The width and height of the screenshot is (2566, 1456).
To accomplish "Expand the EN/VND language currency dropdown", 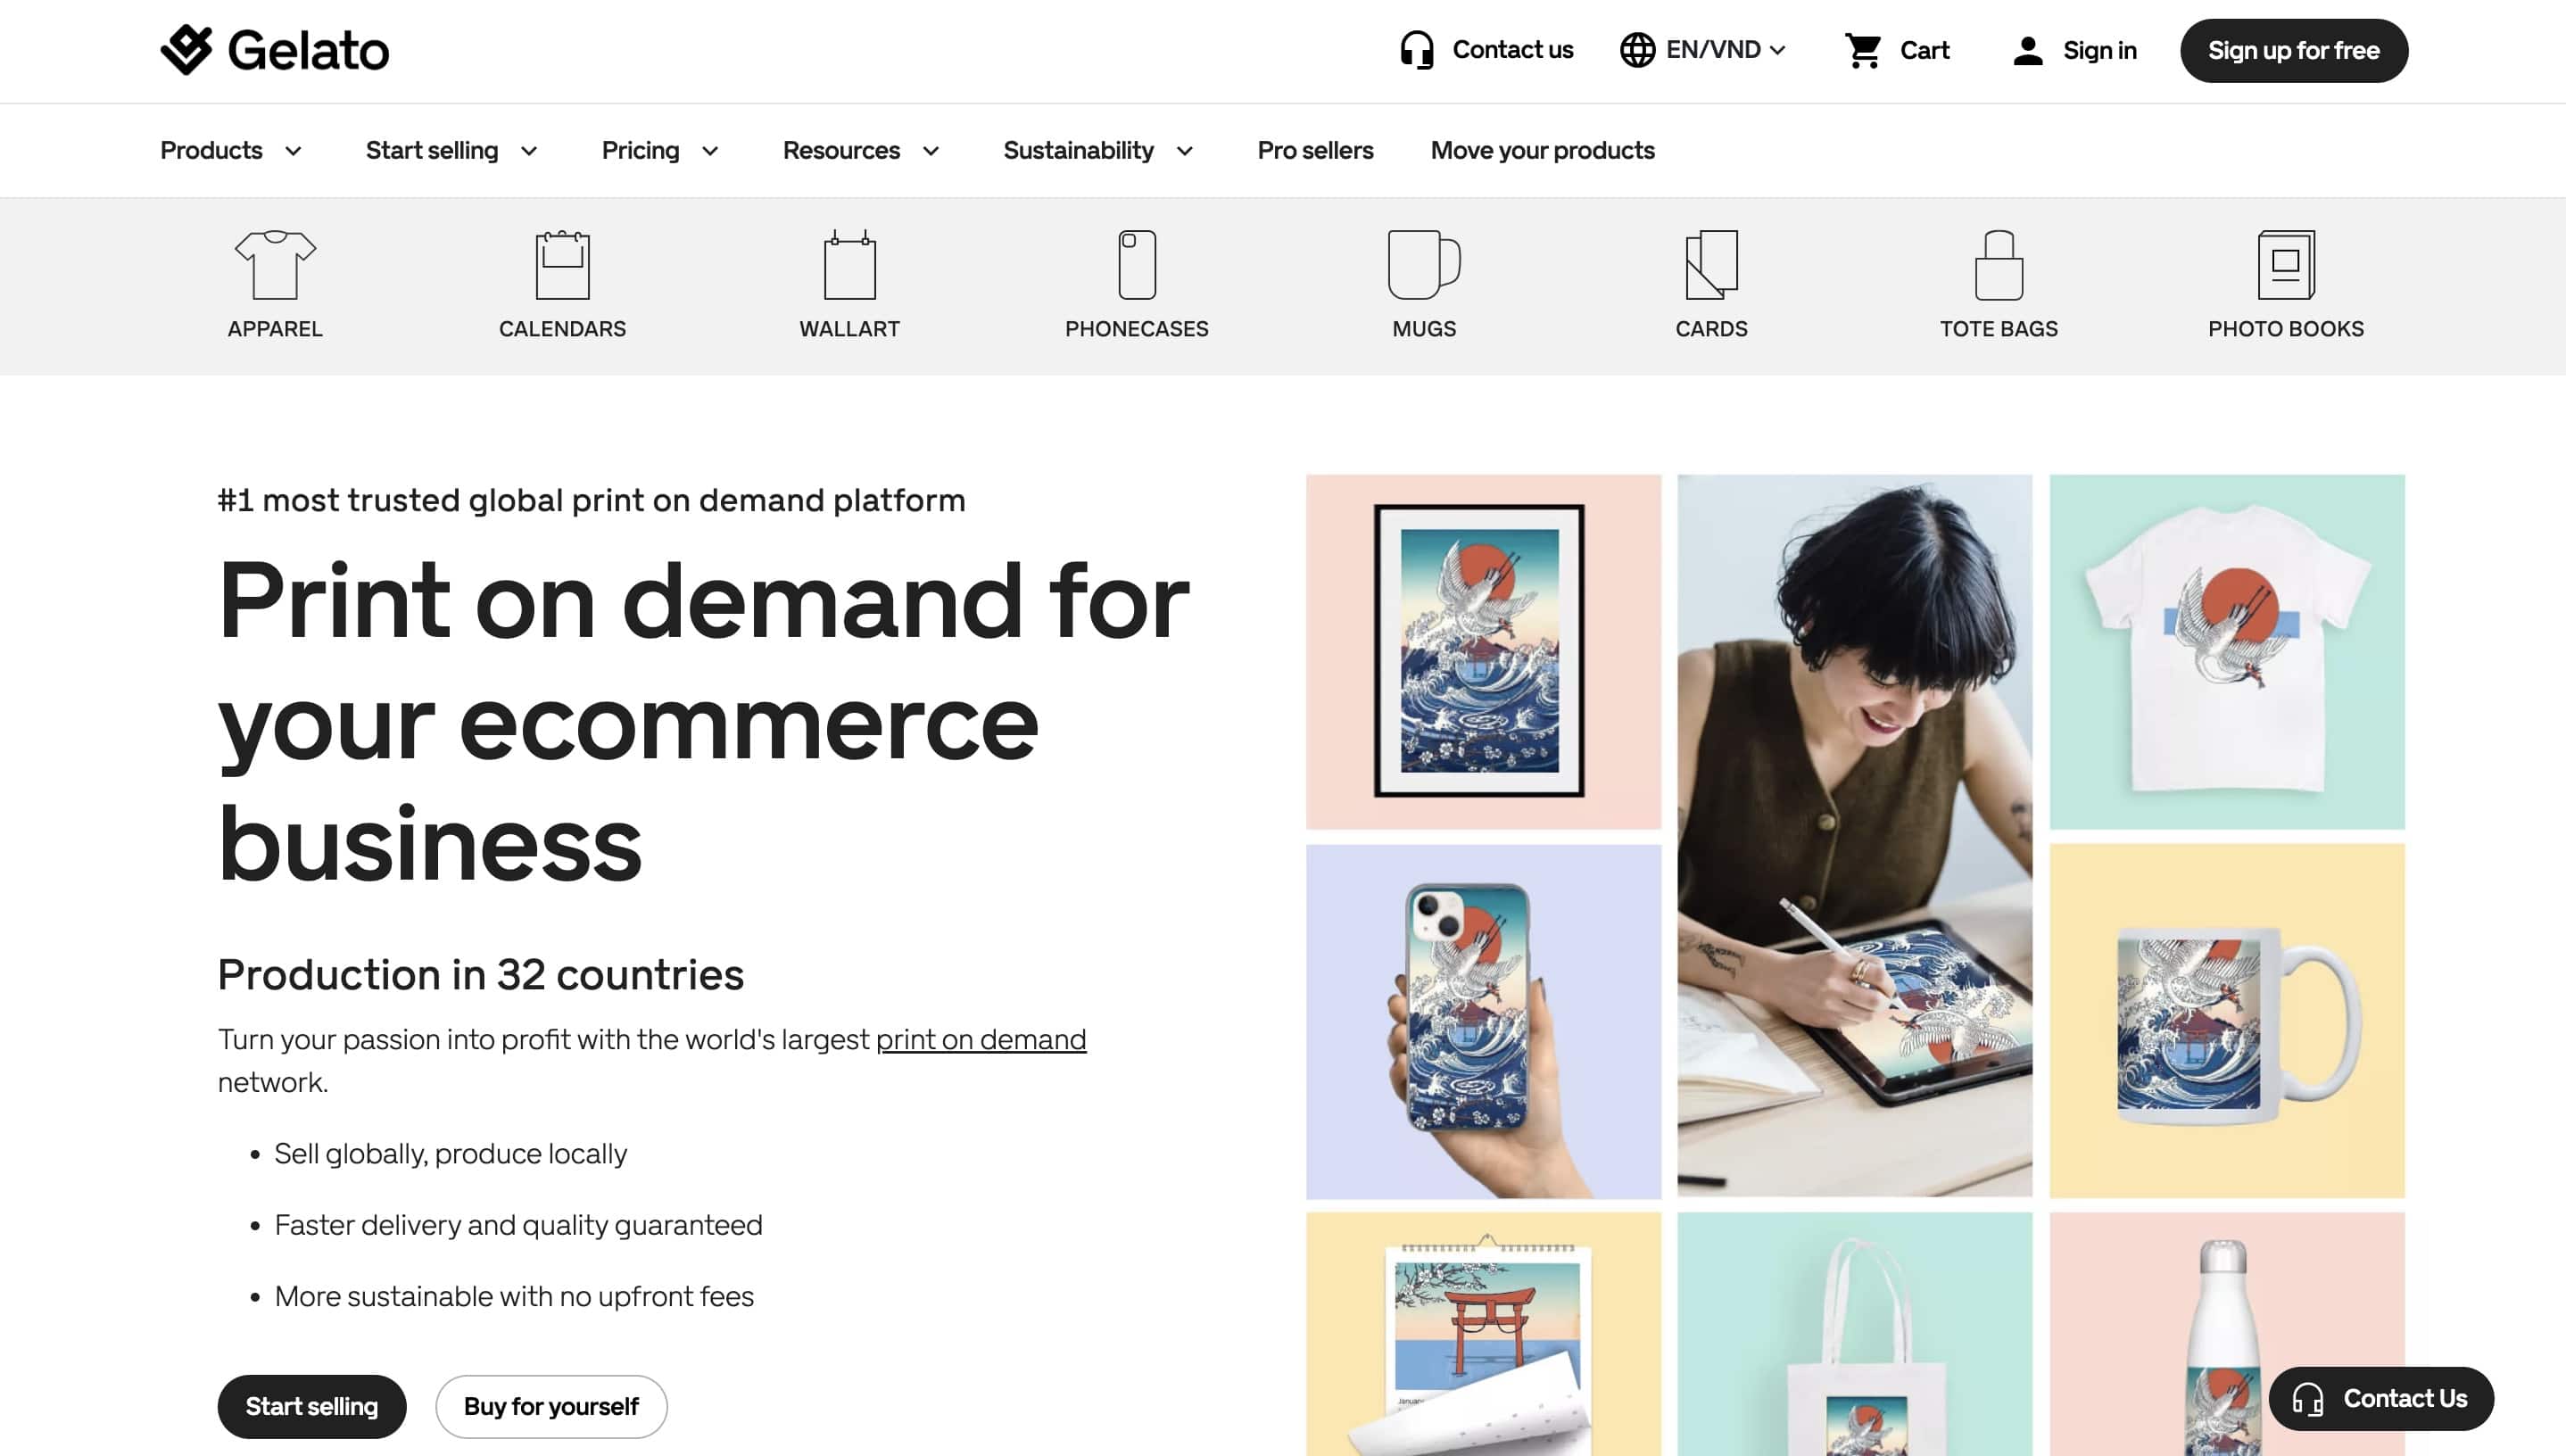I will (1725, 50).
